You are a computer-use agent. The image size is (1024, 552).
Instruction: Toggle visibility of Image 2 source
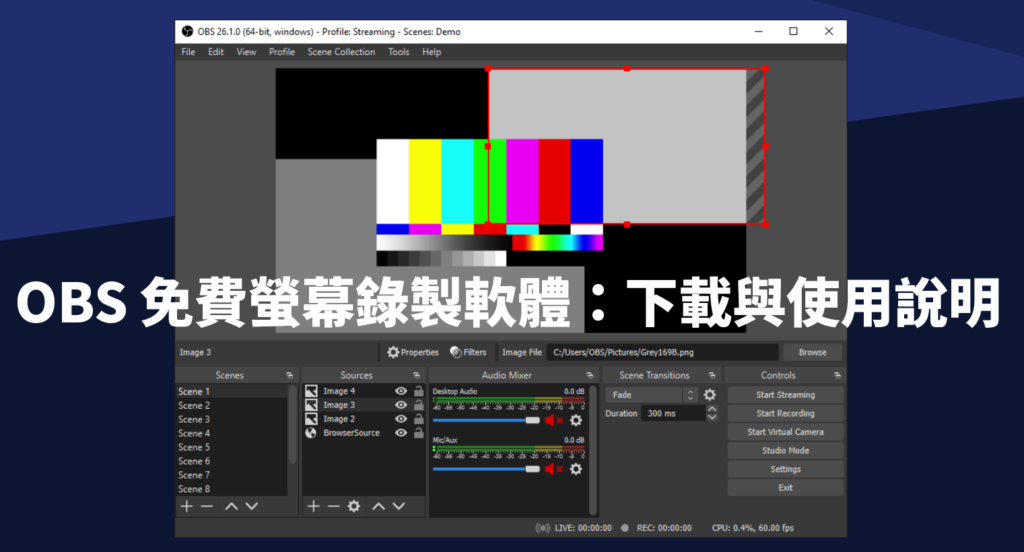pos(401,419)
